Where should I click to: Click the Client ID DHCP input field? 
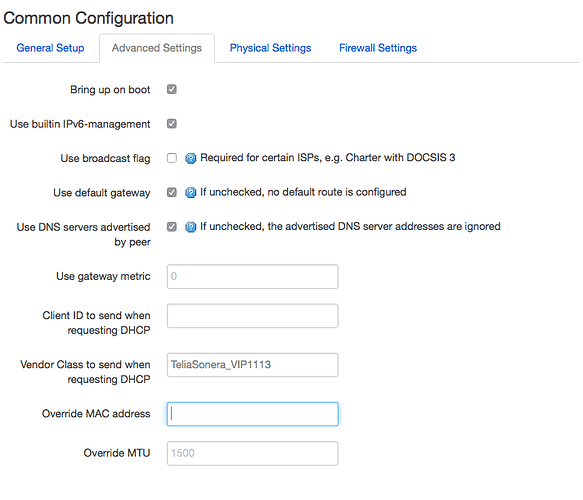tap(252, 316)
